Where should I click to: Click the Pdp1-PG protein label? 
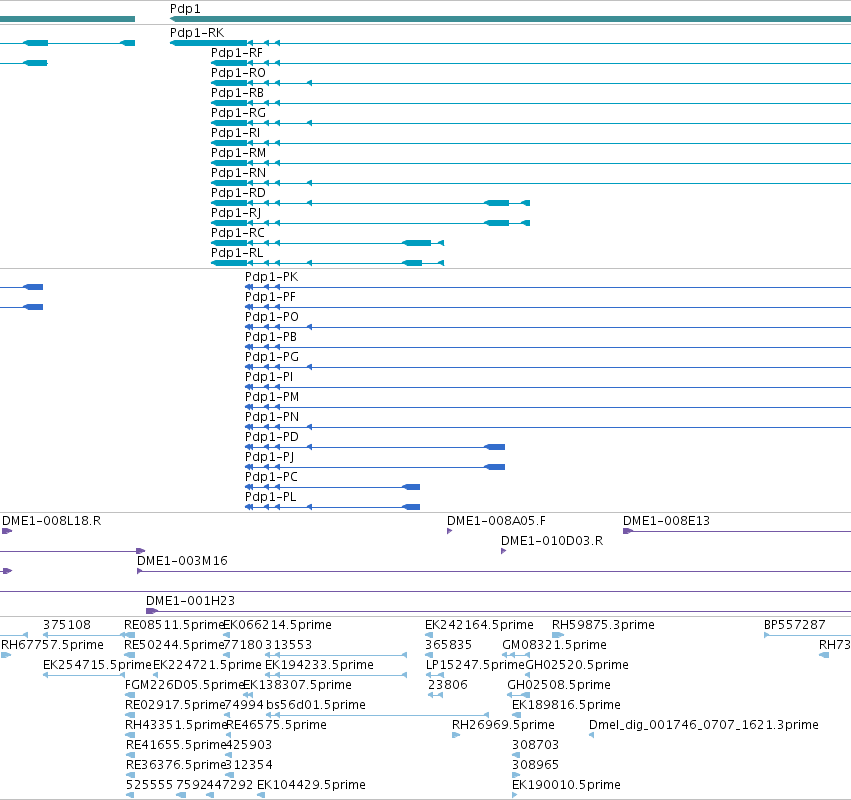pyautogui.click(x=272, y=357)
